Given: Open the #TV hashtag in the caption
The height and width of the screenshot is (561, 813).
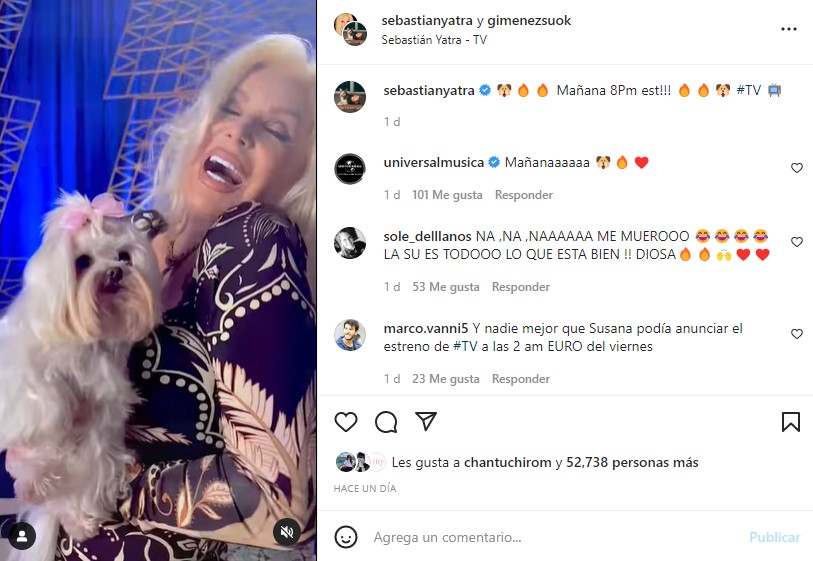Looking at the screenshot, I should click(749, 90).
